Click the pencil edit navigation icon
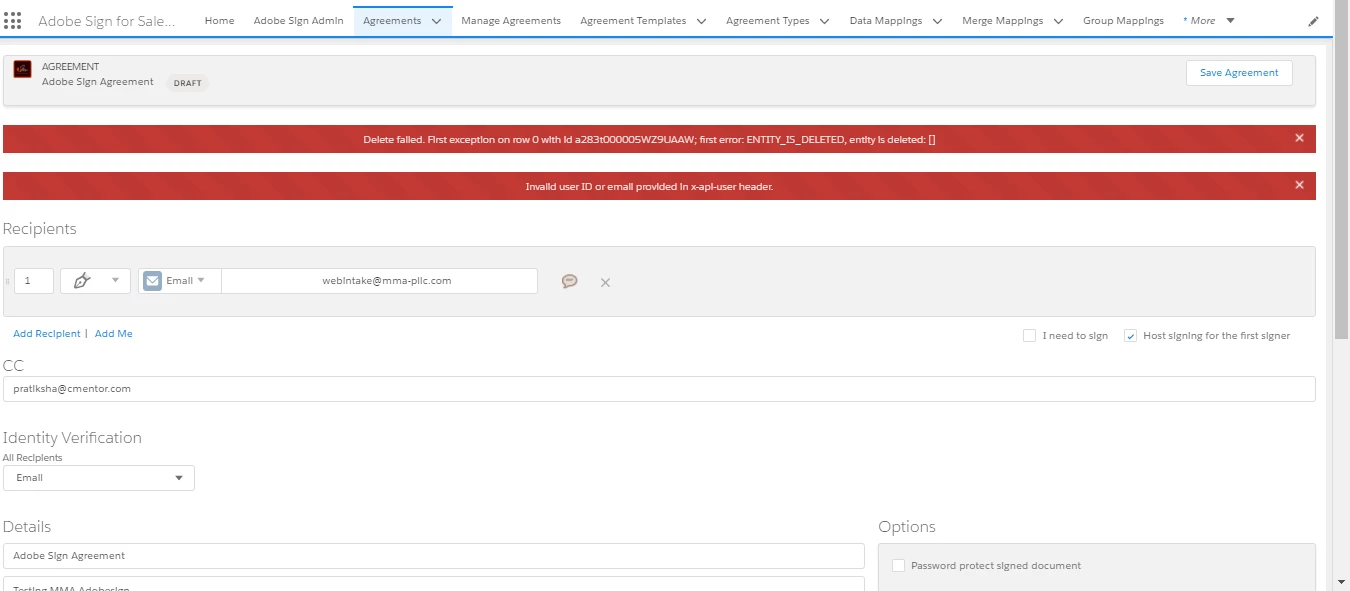1350x591 pixels. click(x=1313, y=21)
